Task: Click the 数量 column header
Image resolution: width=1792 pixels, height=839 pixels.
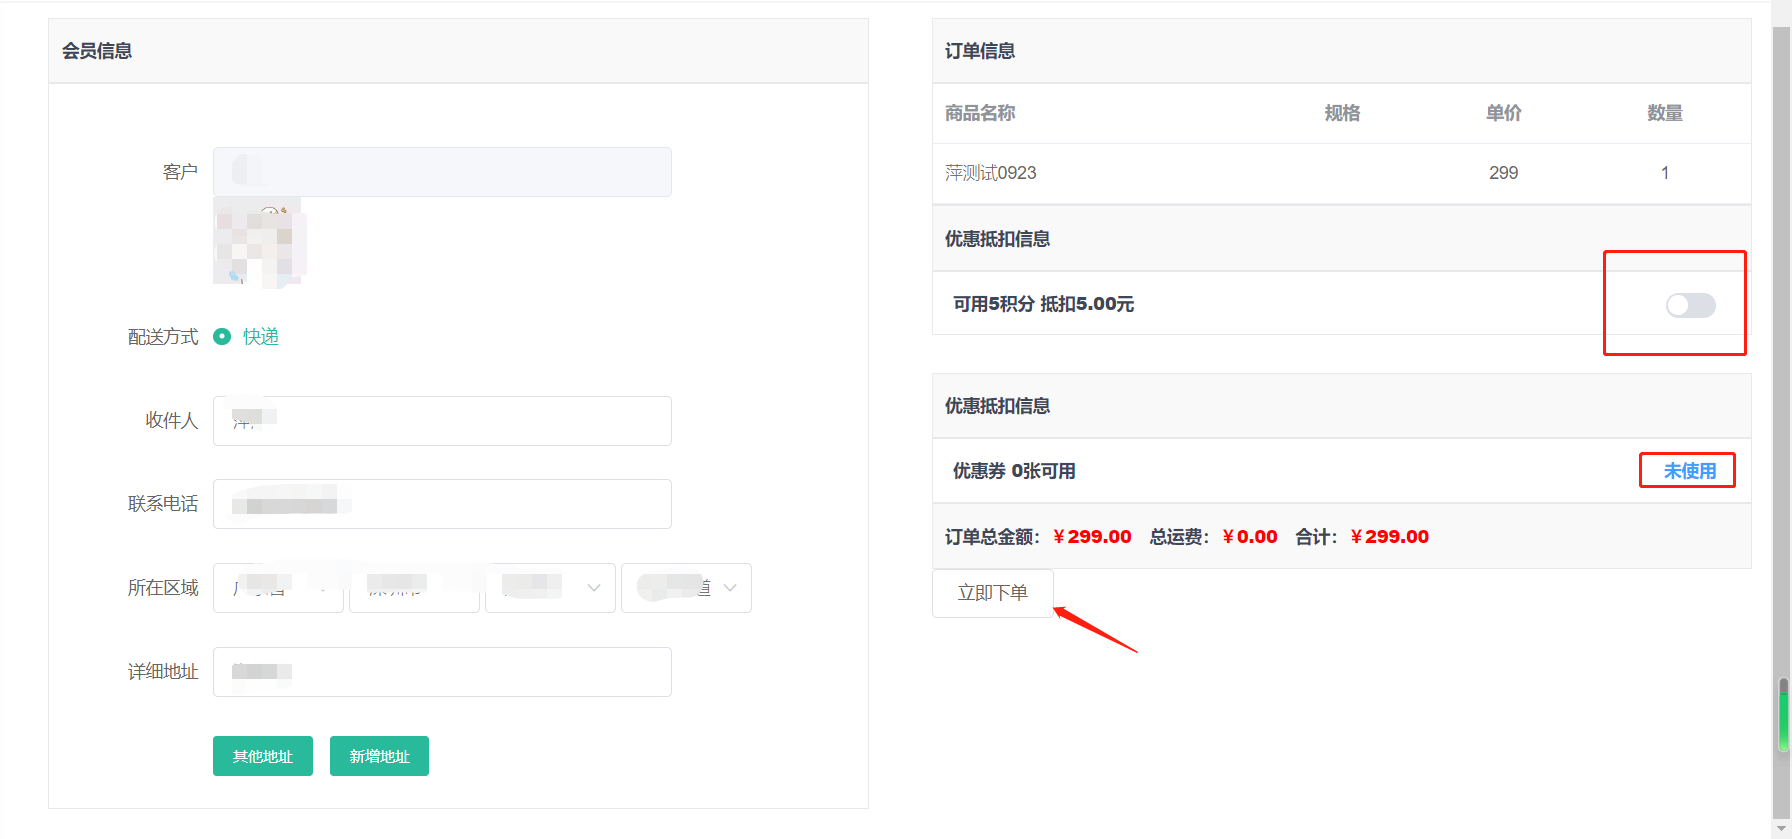Action: 1664,113
